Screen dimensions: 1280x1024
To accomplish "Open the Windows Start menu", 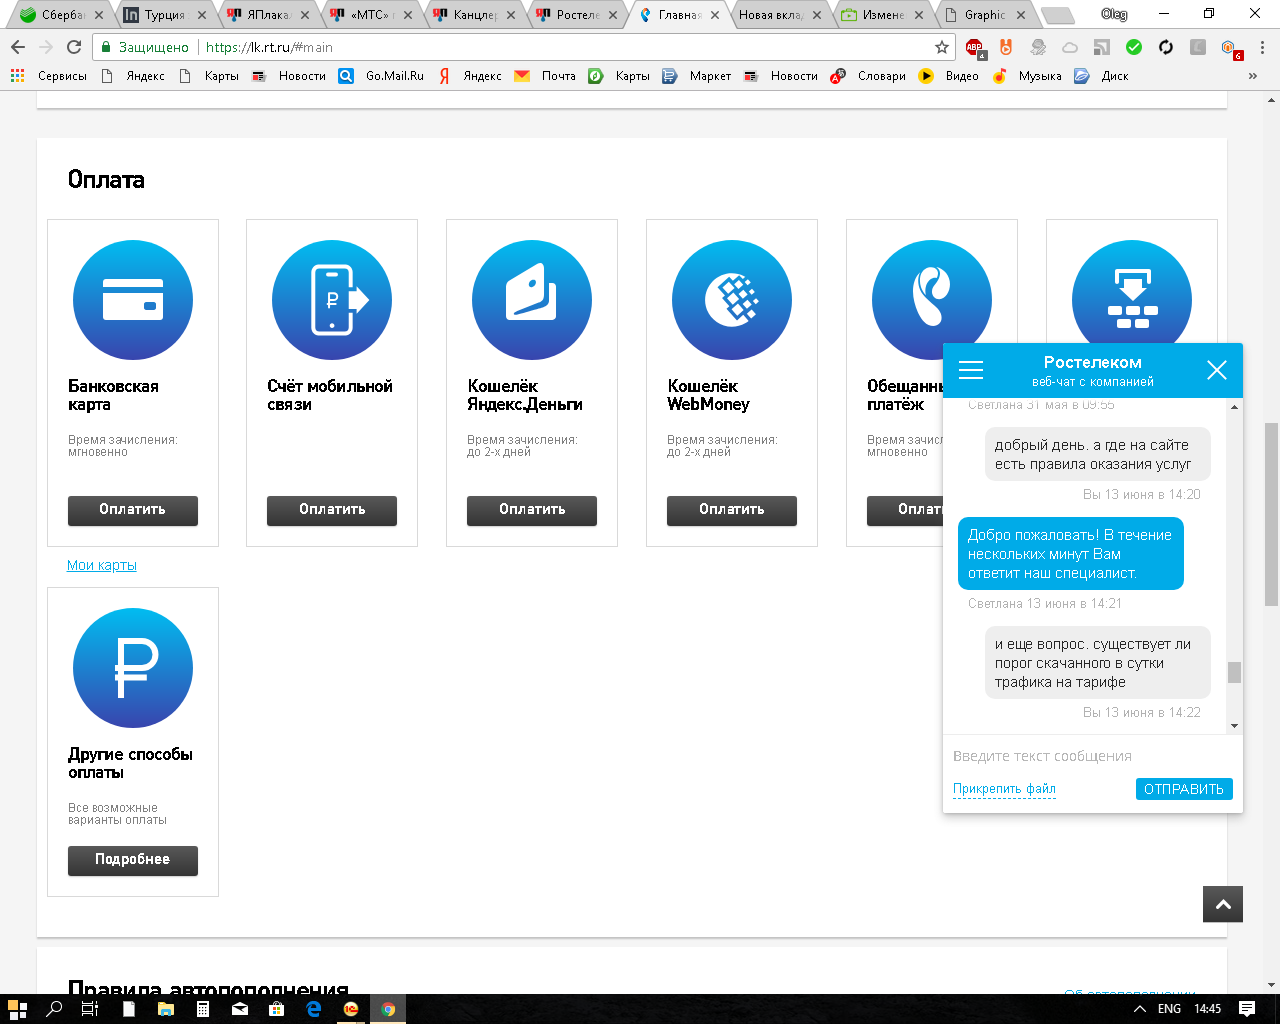I will (17, 1009).
